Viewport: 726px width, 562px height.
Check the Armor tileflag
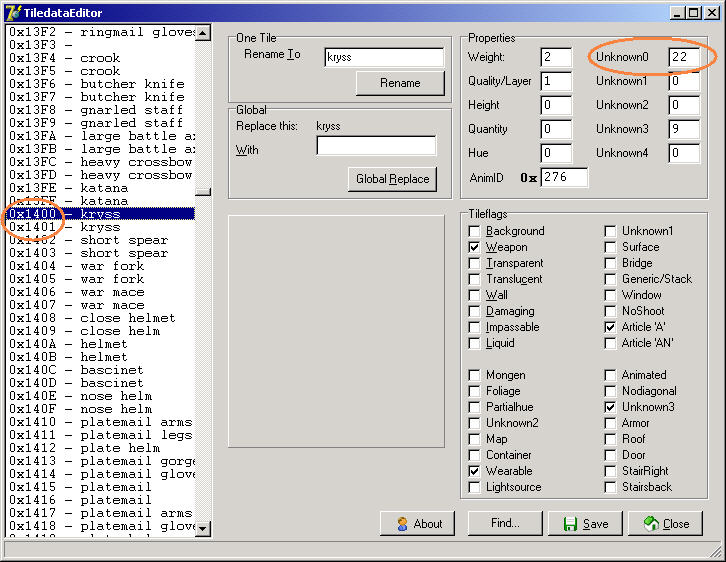(x=610, y=423)
